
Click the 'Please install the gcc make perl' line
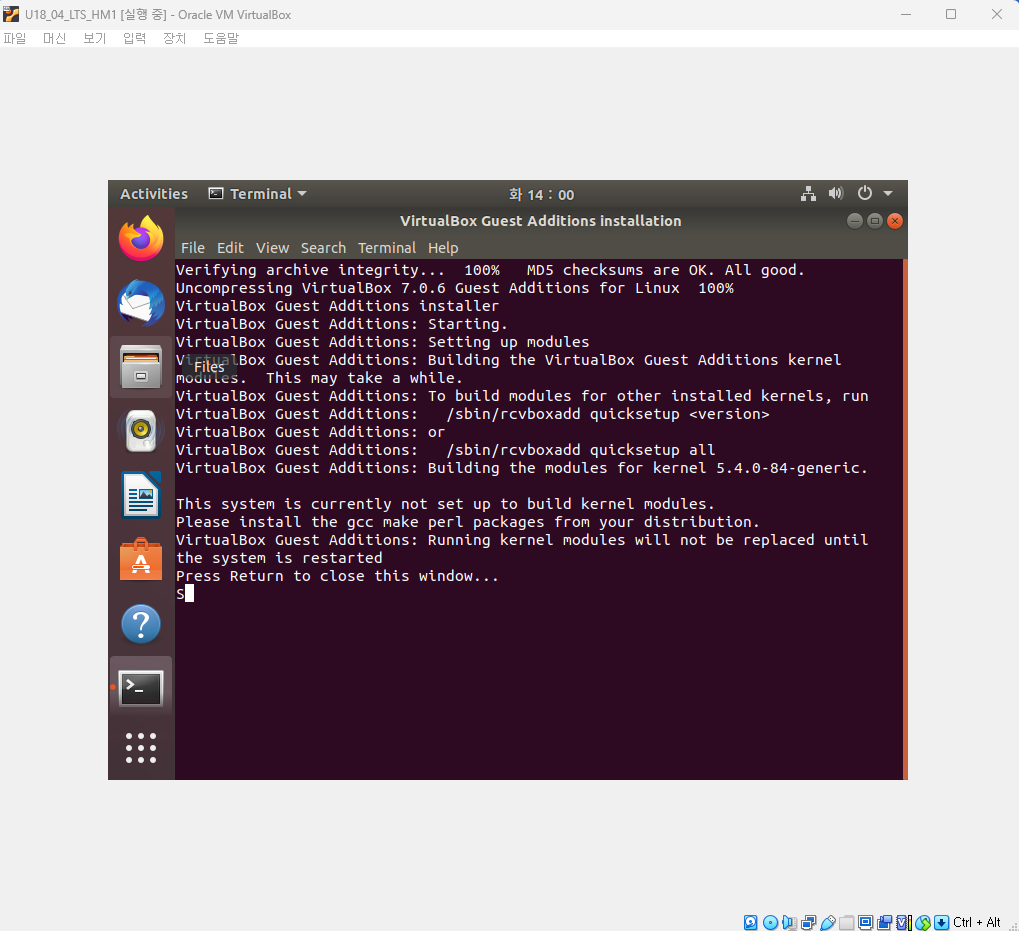[467, 522]
